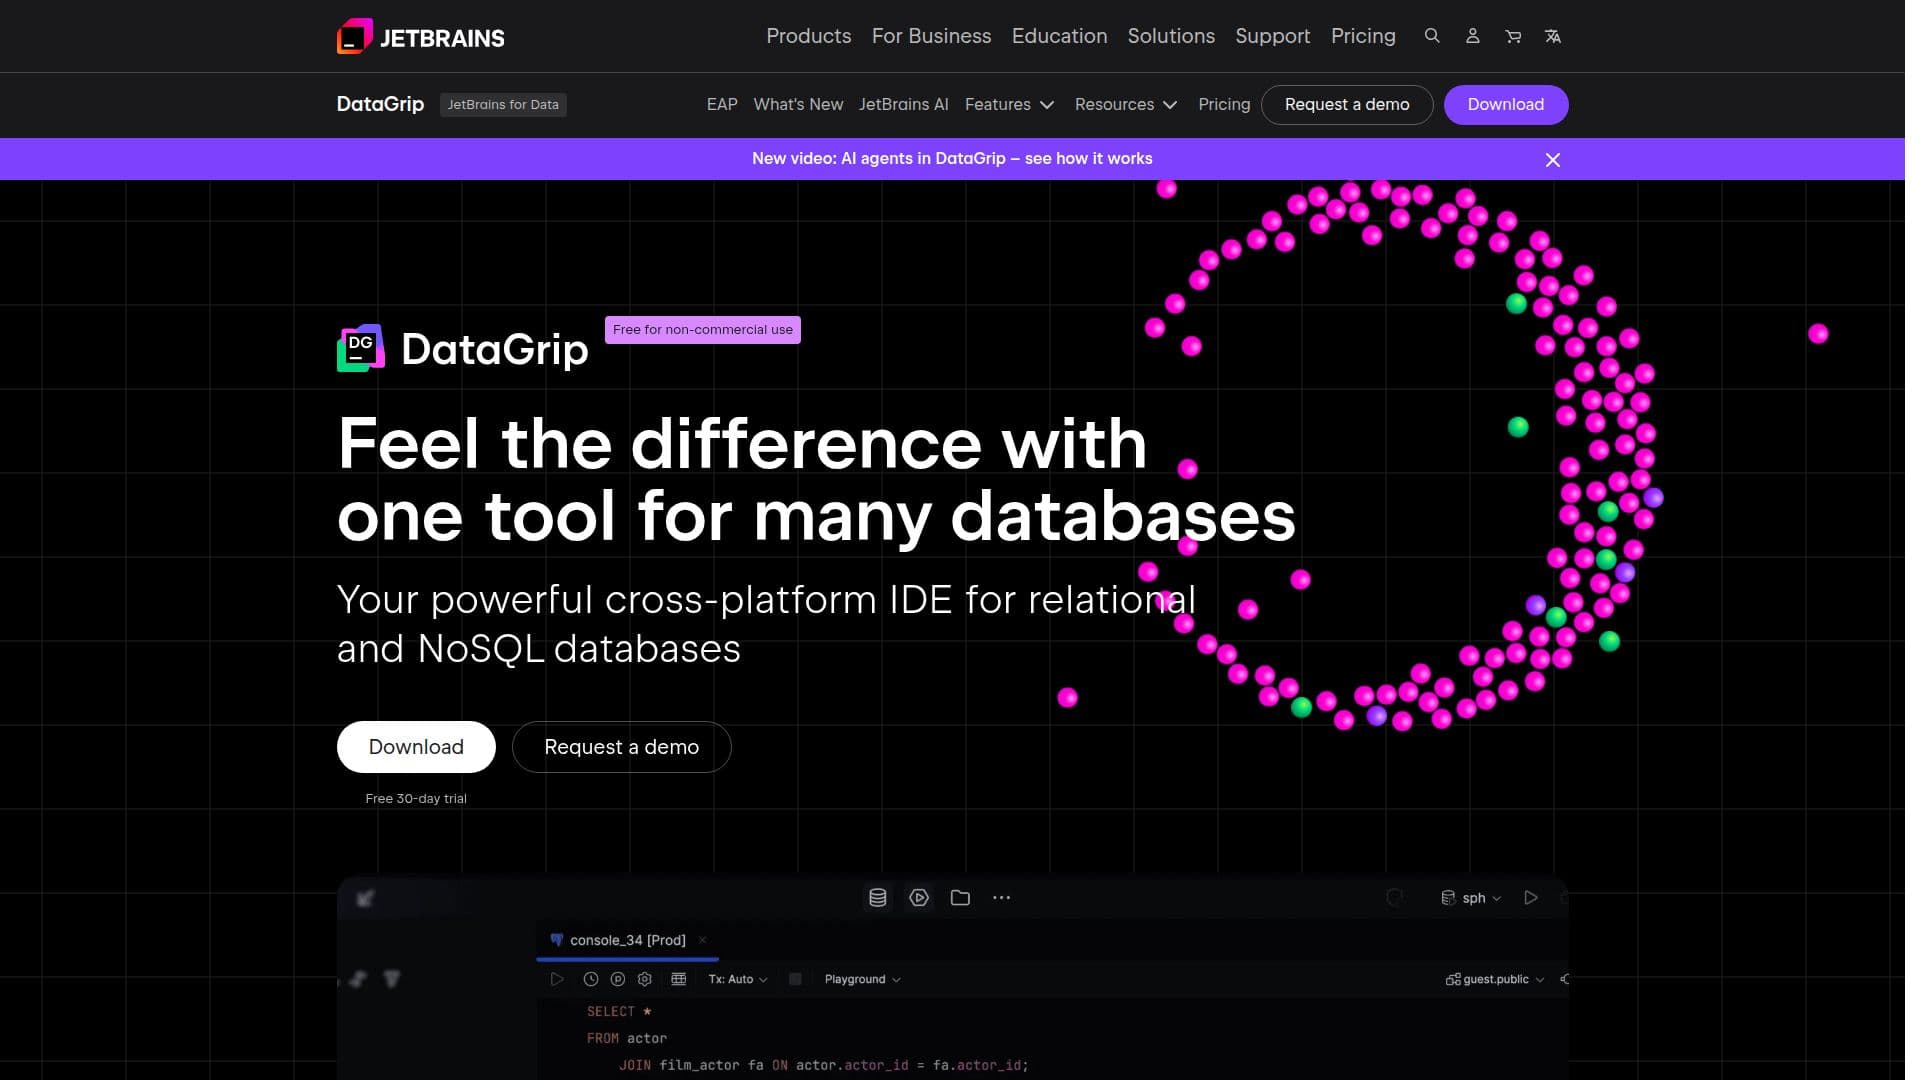1920x1080 pixels.
Task: Open the JetBrains AI link
Action: point(904,104)
